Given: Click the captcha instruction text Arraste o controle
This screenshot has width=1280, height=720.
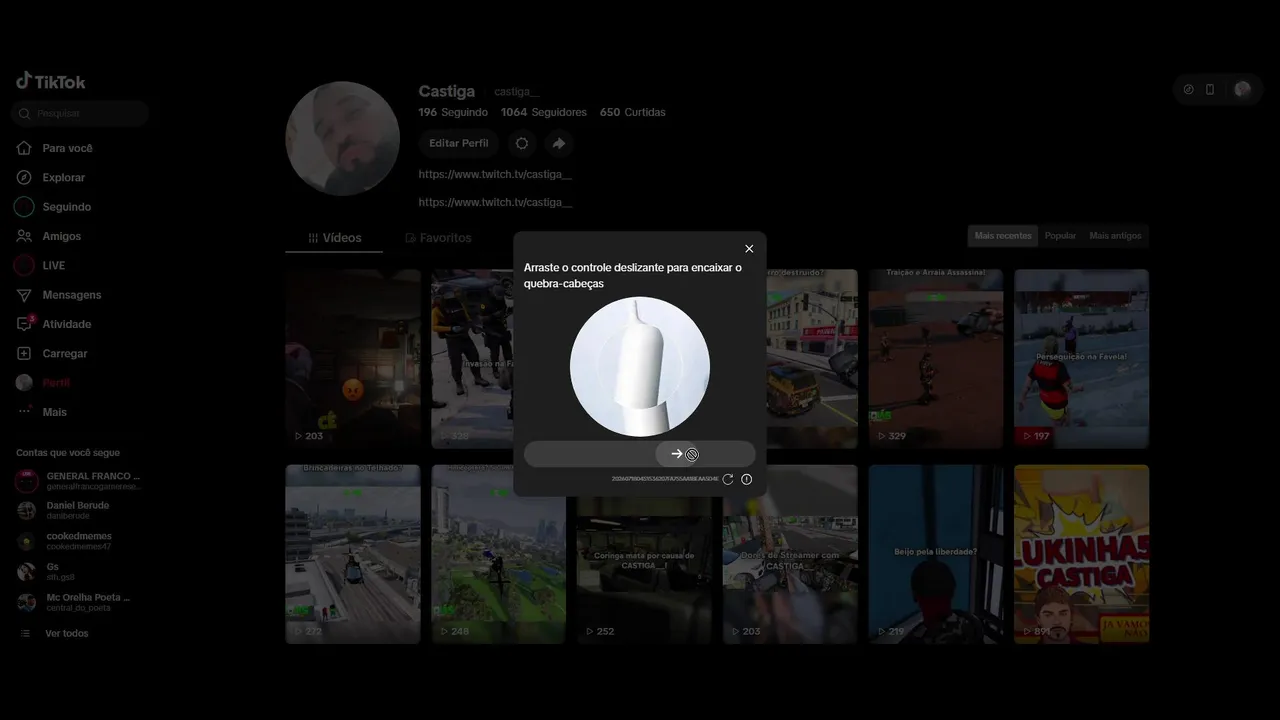Looking at the screenshot, I should 633,275.
